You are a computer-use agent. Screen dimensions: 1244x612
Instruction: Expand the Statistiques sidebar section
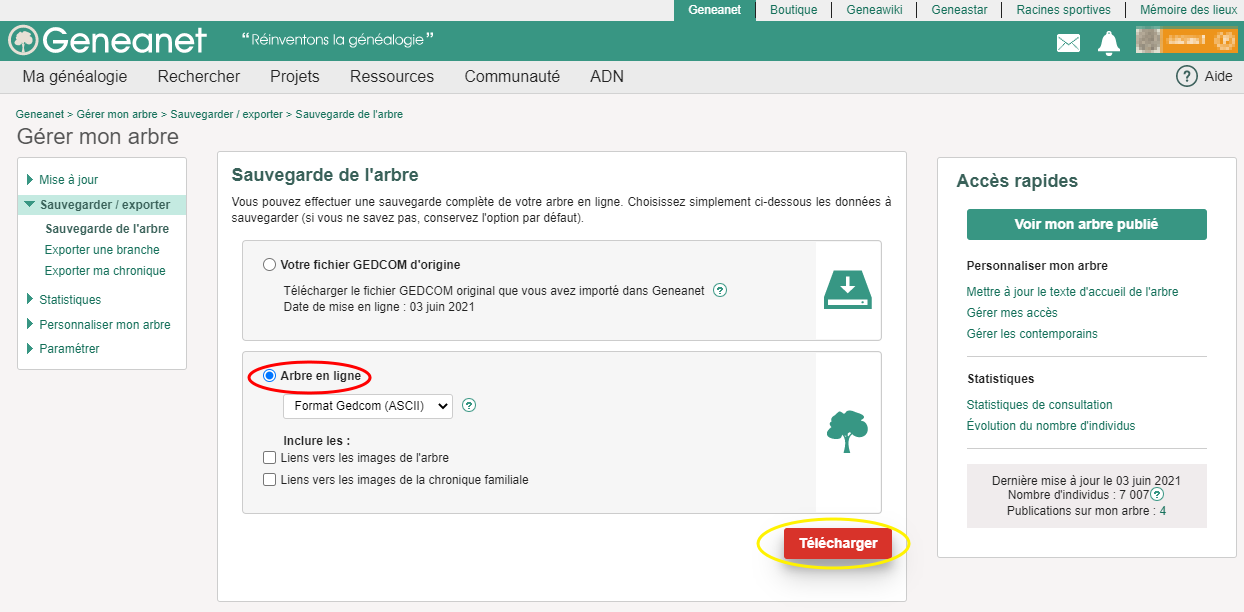coord(69,300)
